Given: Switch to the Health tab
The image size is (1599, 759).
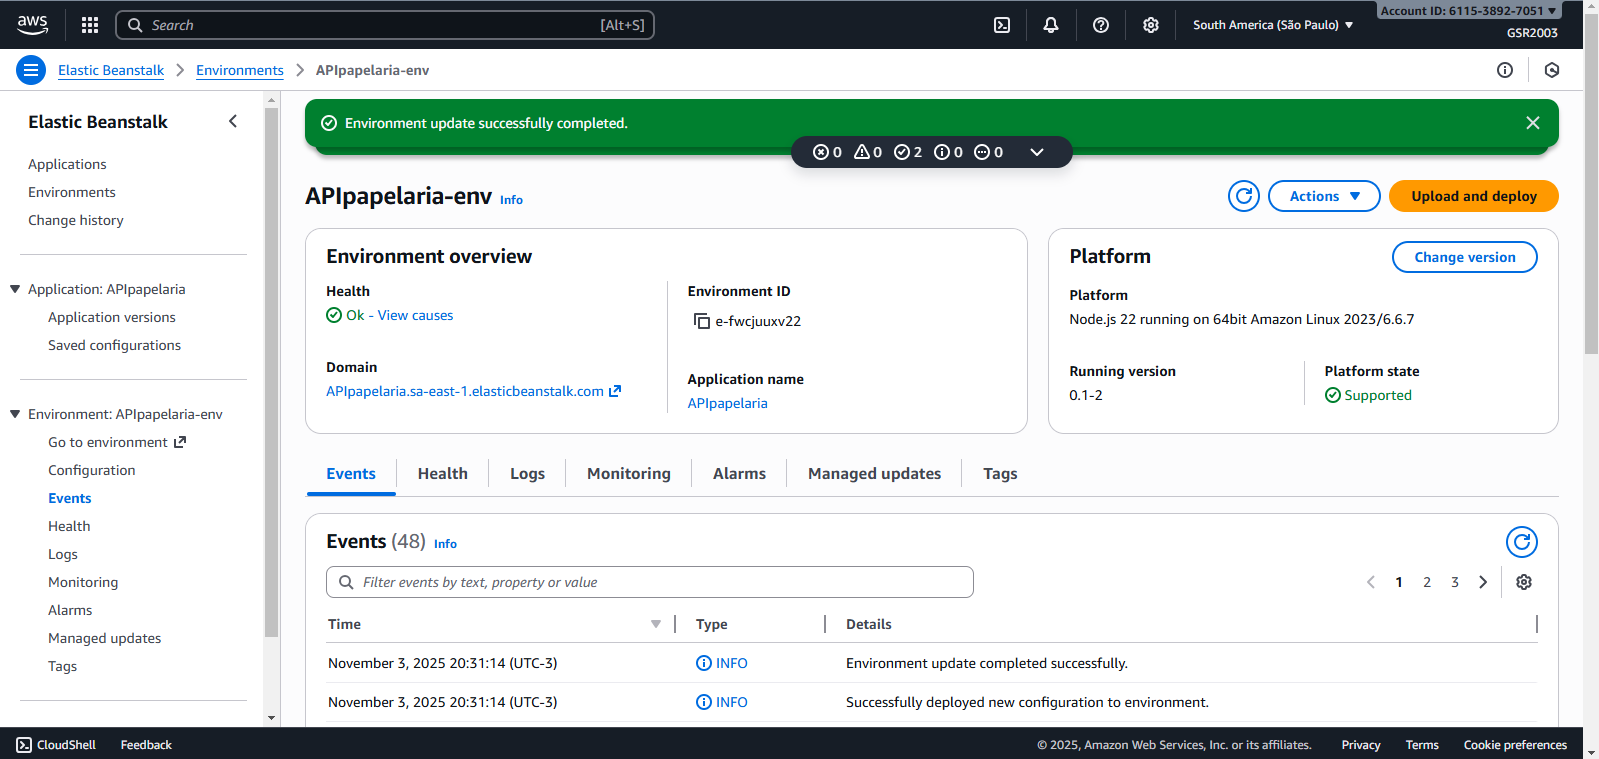Looking at the screenshot, I should tap(443, 473).
